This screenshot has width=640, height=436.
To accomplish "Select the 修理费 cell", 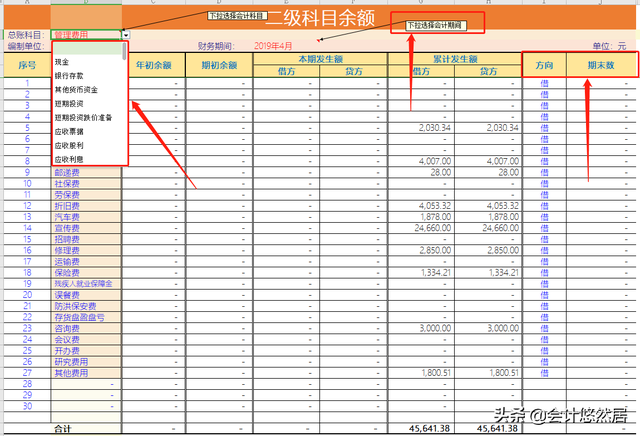I will point(86,251).
